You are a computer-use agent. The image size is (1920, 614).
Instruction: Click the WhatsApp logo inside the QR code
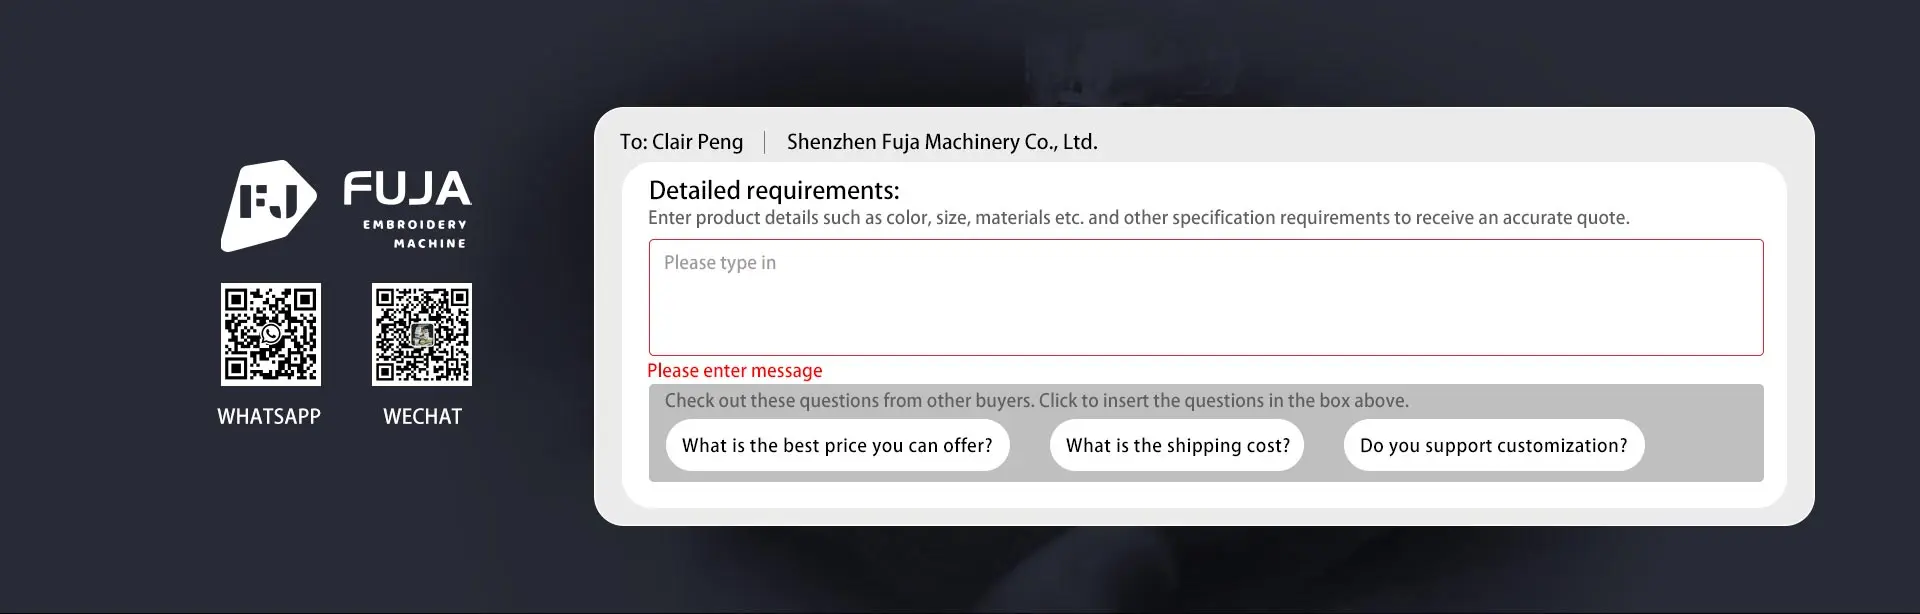click(271, 334)
